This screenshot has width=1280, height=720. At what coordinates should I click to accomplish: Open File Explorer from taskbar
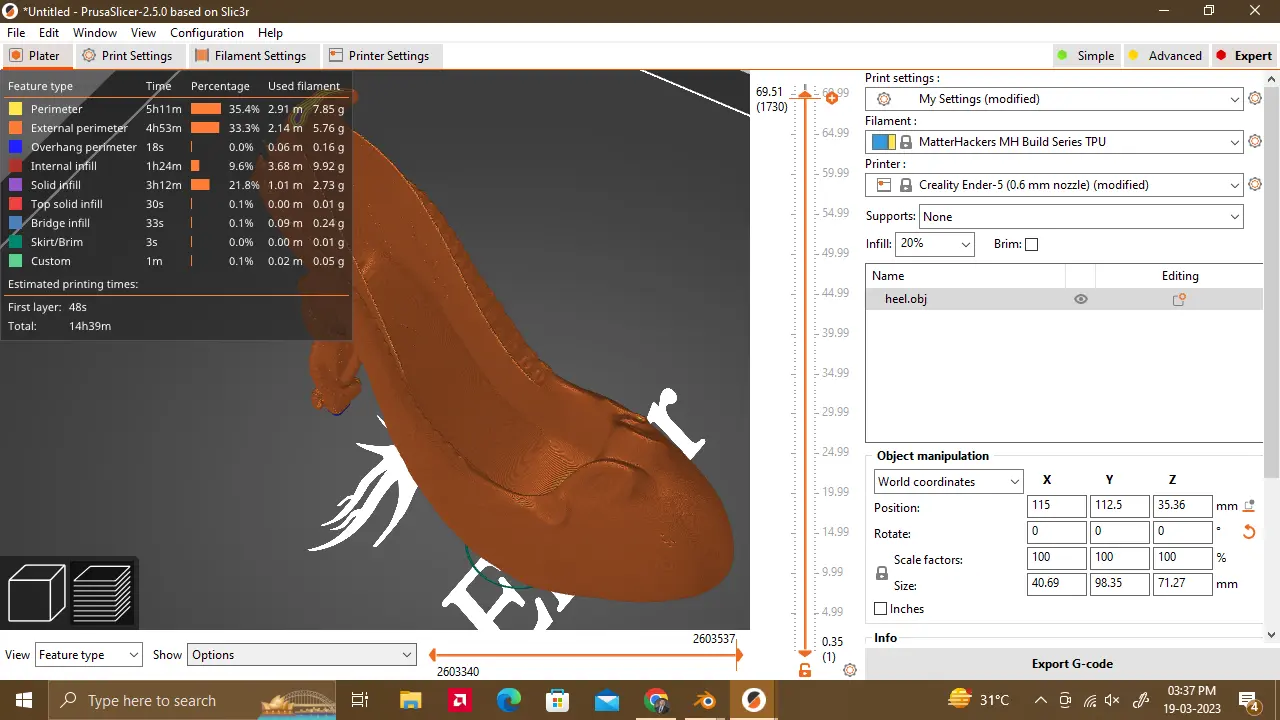410,700
